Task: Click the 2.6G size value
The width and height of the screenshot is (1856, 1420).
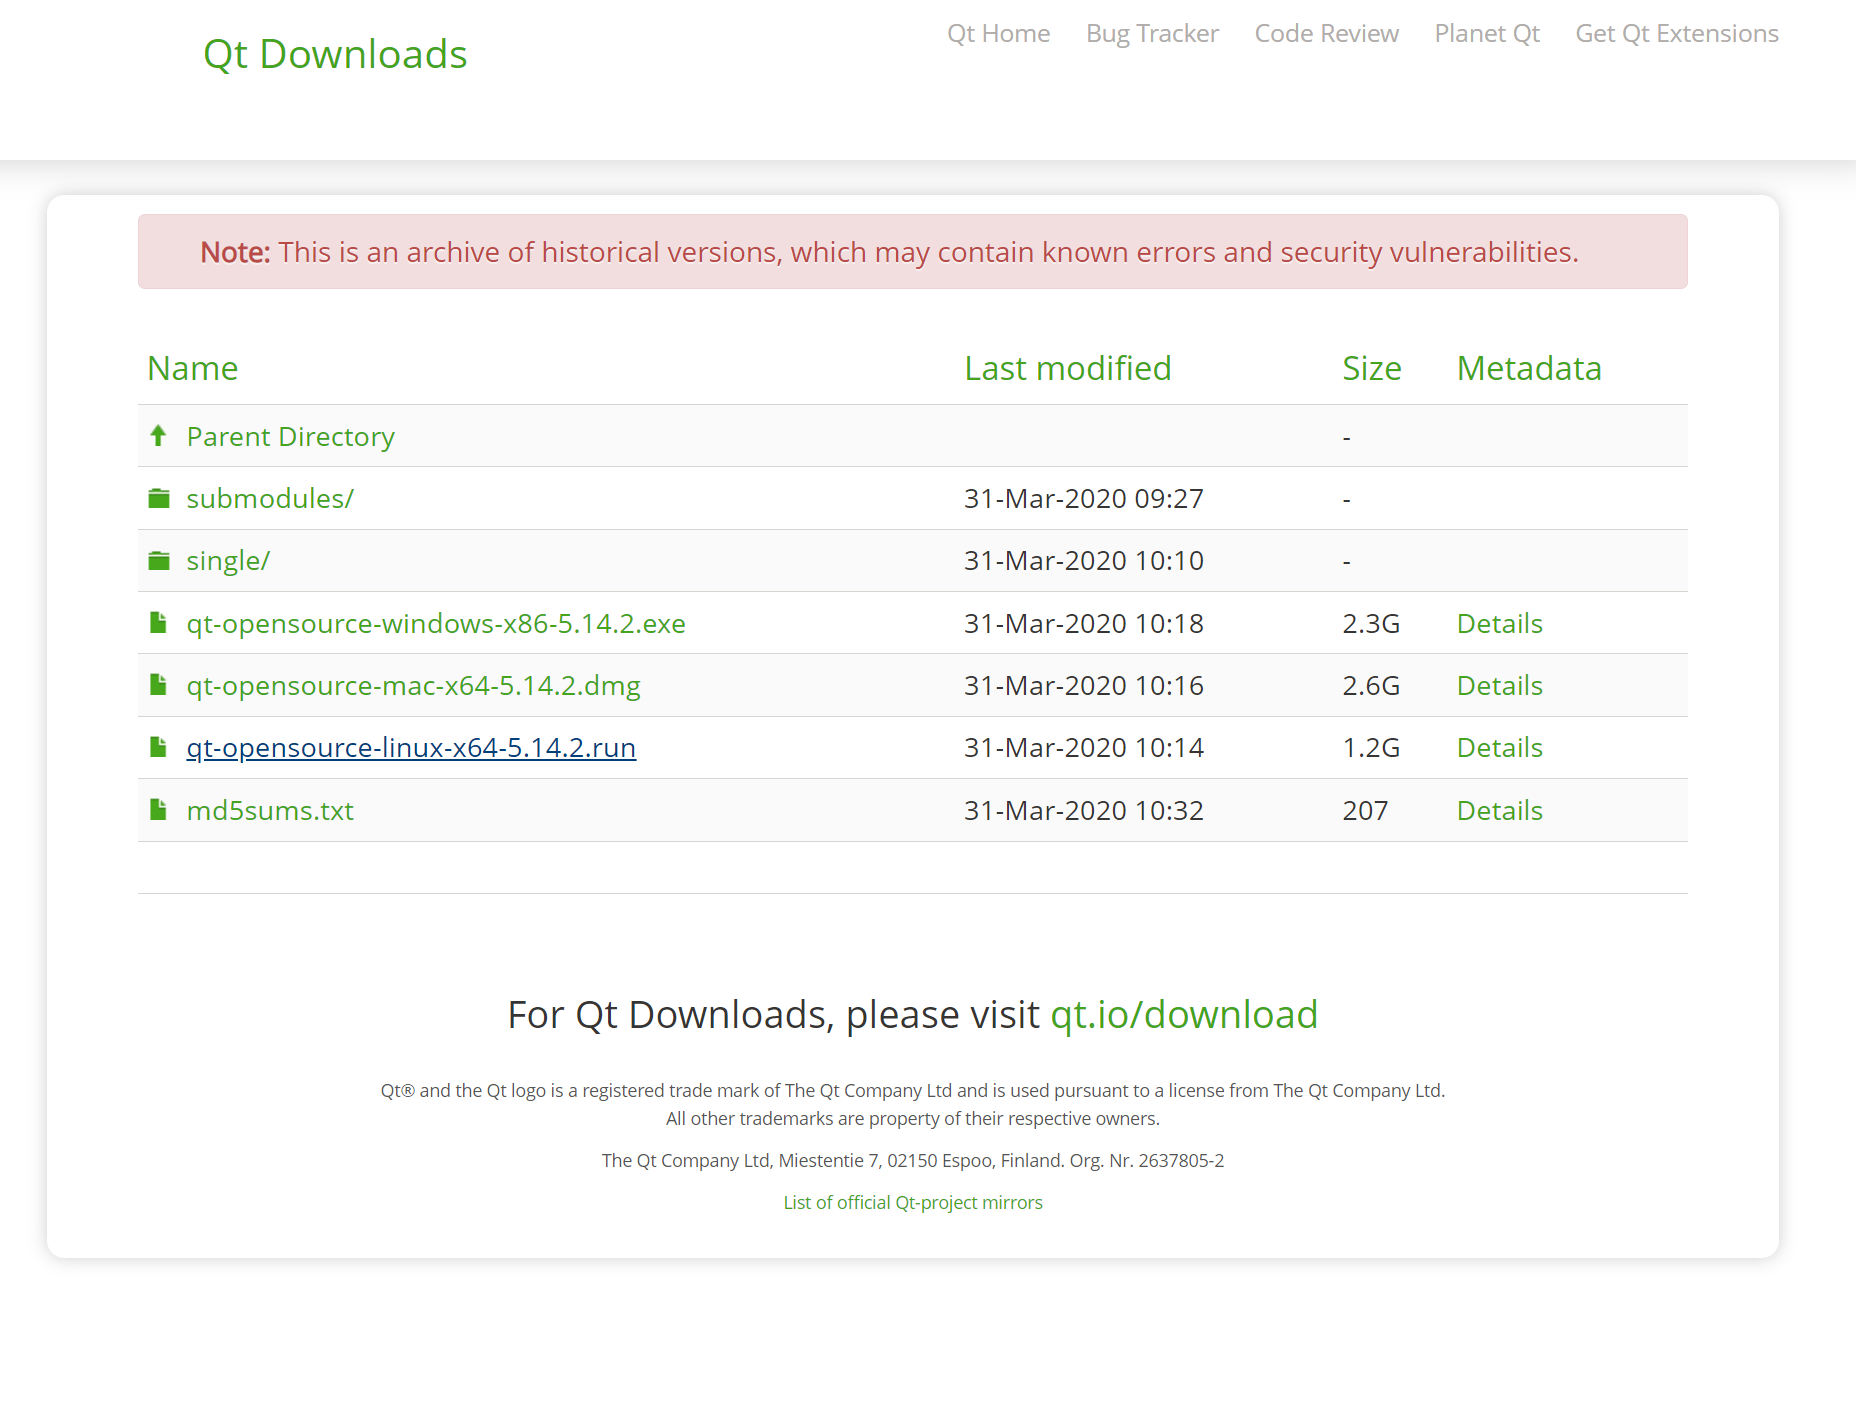Action: 1371,686
